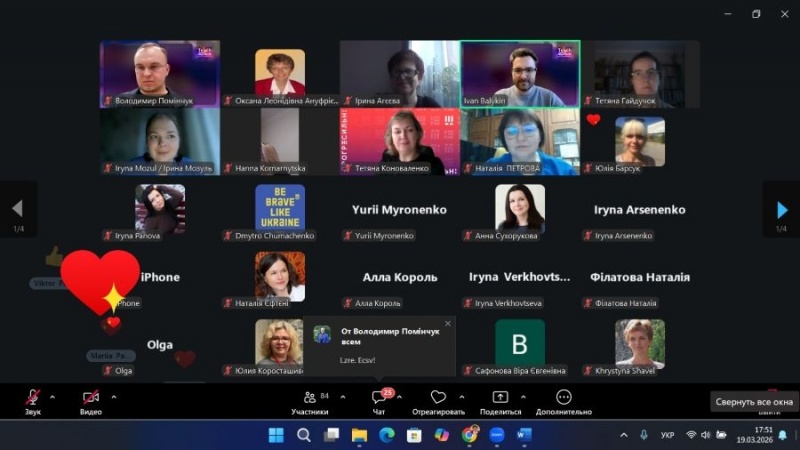The width and height of the screenshot is (800, 450).
Task: Unmute the microphone with the Звук button
Action: tap(33, 399)
